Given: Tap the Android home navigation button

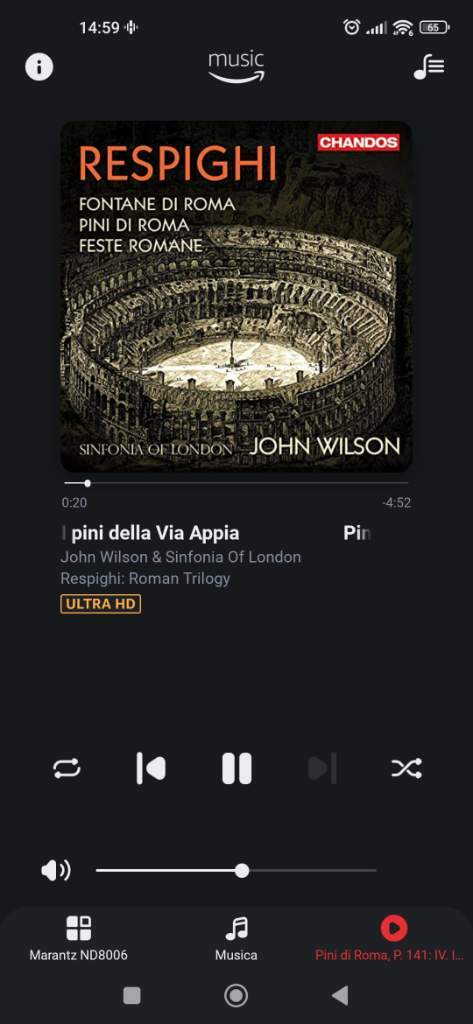Looking at the screenshot, I should 236,995.
